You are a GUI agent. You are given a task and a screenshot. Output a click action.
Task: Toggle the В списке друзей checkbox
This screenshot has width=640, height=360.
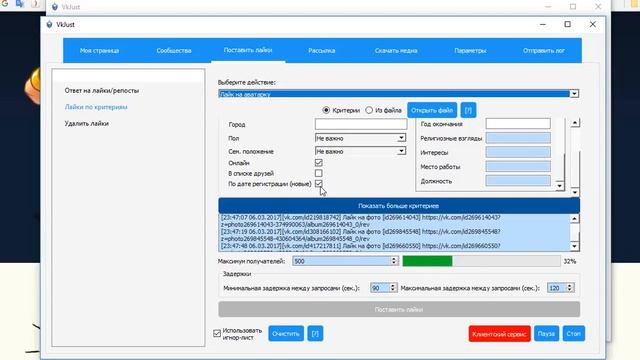point(318,173)
